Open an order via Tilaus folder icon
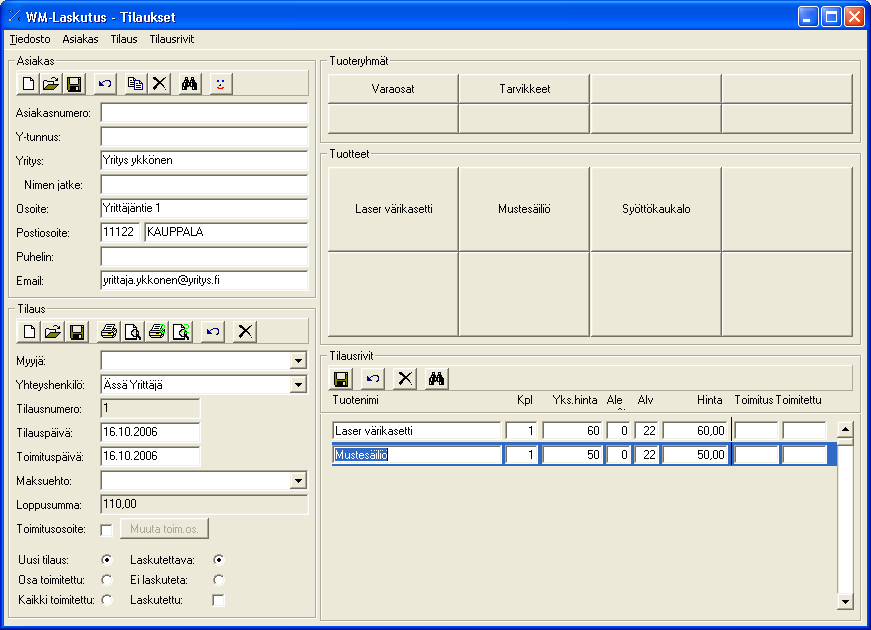Image resolution: width=871 pixels, height=630 pixels. (53, 332)
